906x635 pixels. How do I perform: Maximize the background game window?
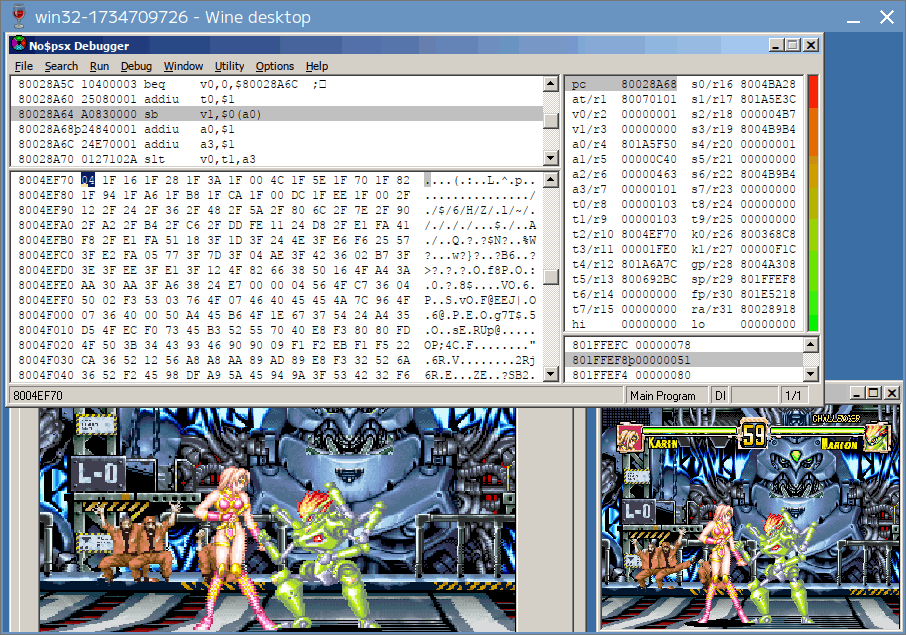[x=874, y=393]
